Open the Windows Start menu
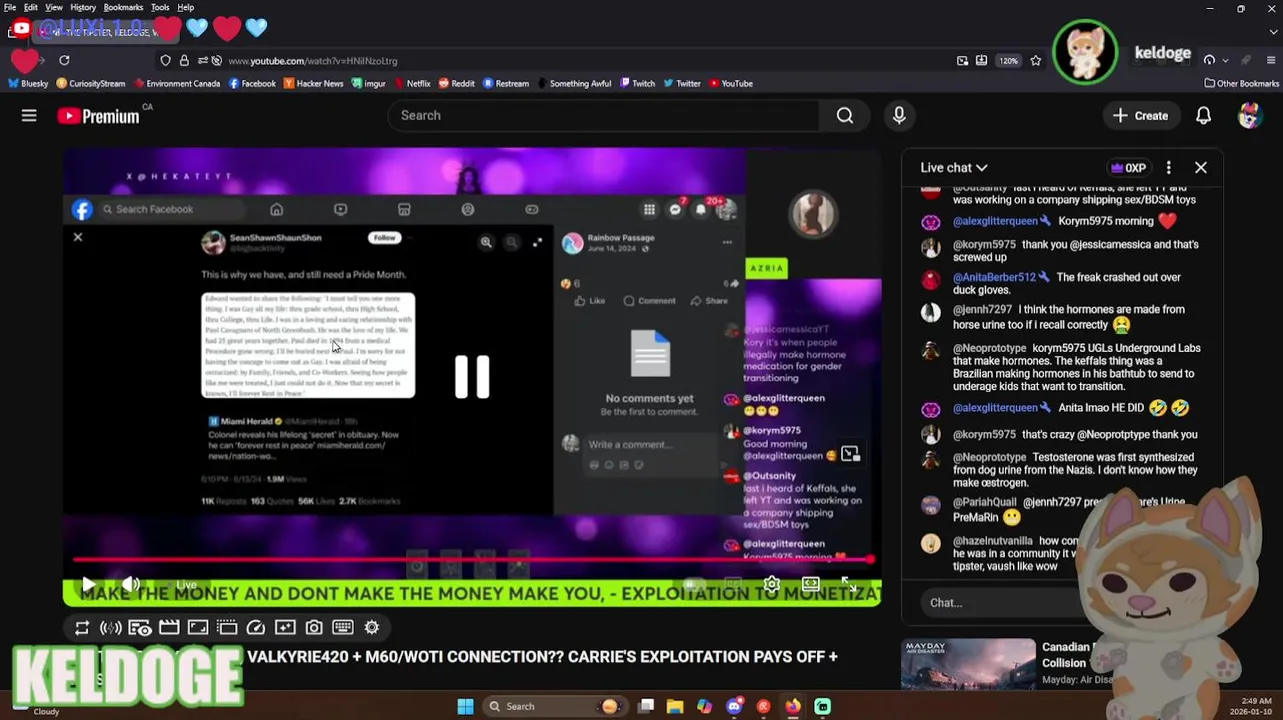The width and height of the screenshot is (1283, 720). click(465, 706)
